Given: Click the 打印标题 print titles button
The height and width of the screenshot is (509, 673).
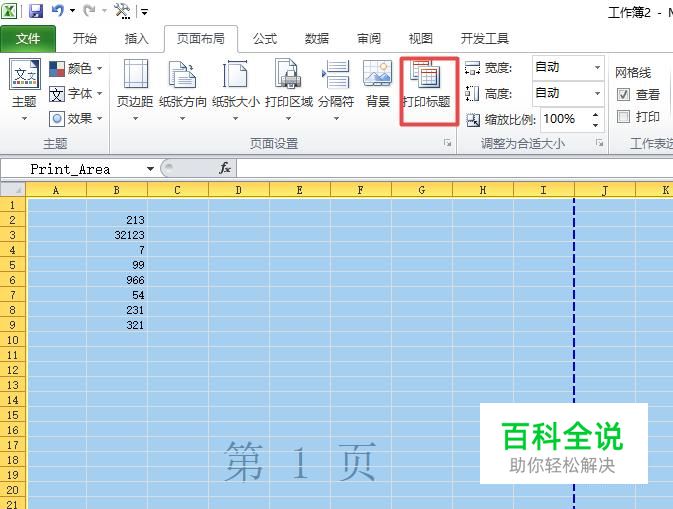Looking at the screenshot, I should [427, 84].
